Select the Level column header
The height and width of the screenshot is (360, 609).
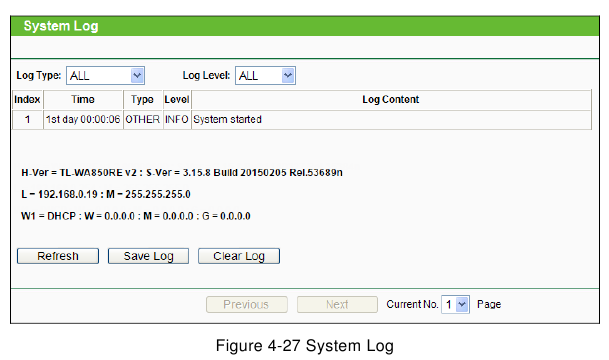[177, 100]
